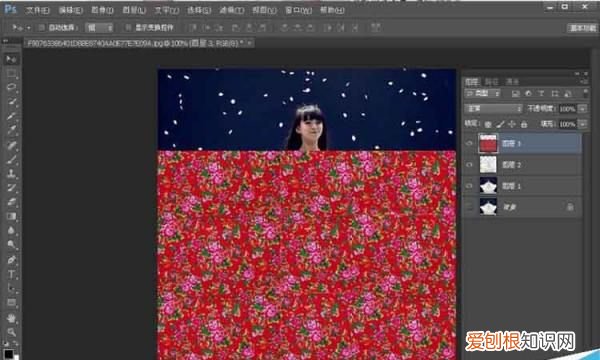Click the smart object filter icon

(568, 93)
